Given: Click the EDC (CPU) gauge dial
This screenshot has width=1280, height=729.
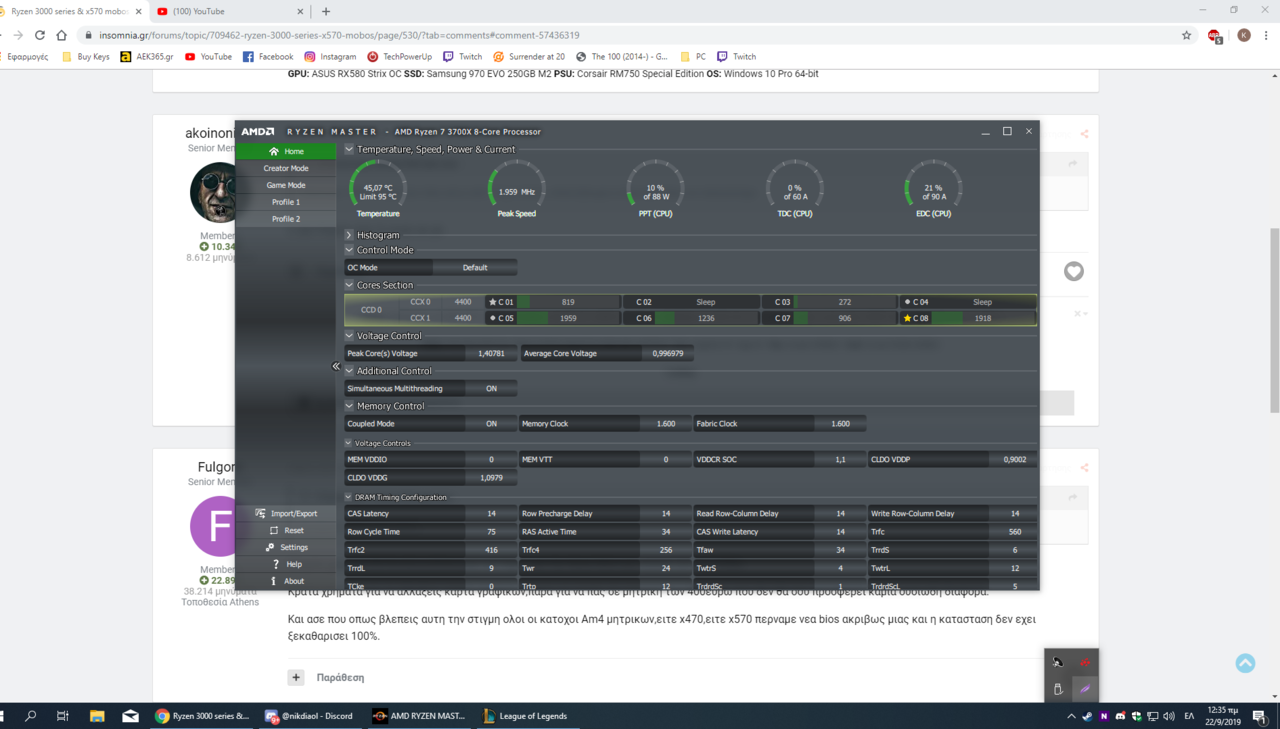Looking at the screenshot, I should point(933,187).
